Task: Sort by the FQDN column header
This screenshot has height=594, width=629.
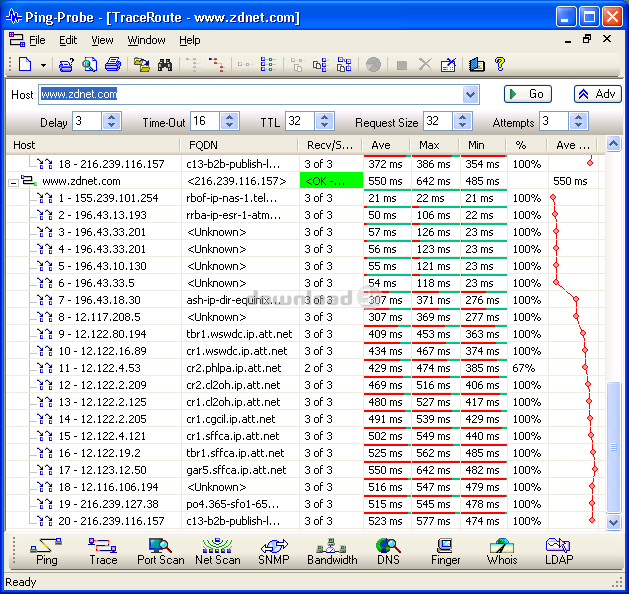Action: tap(239, 145)
